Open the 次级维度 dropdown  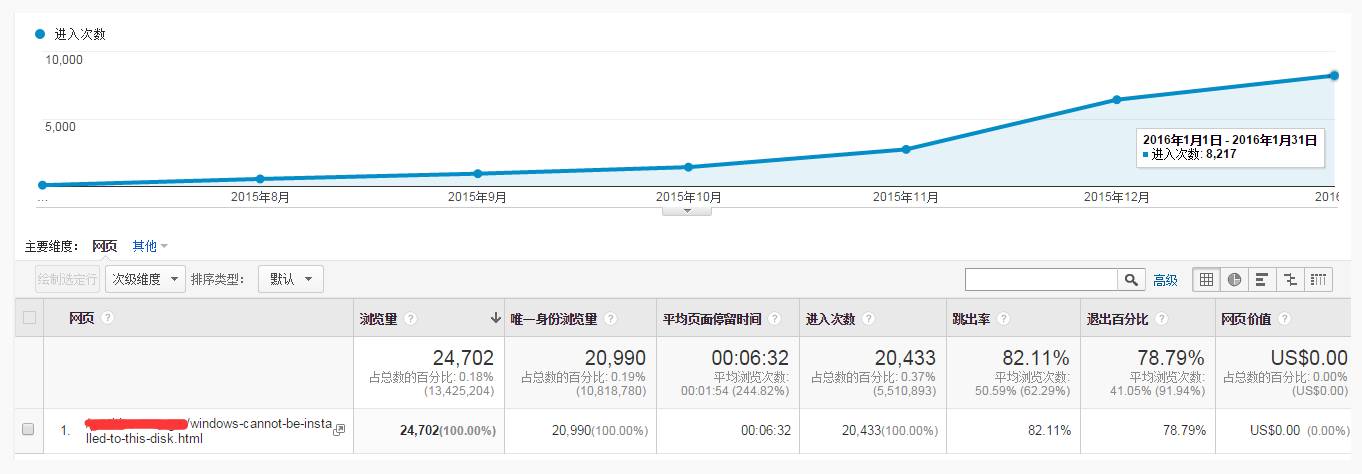(x=145, y=279)
